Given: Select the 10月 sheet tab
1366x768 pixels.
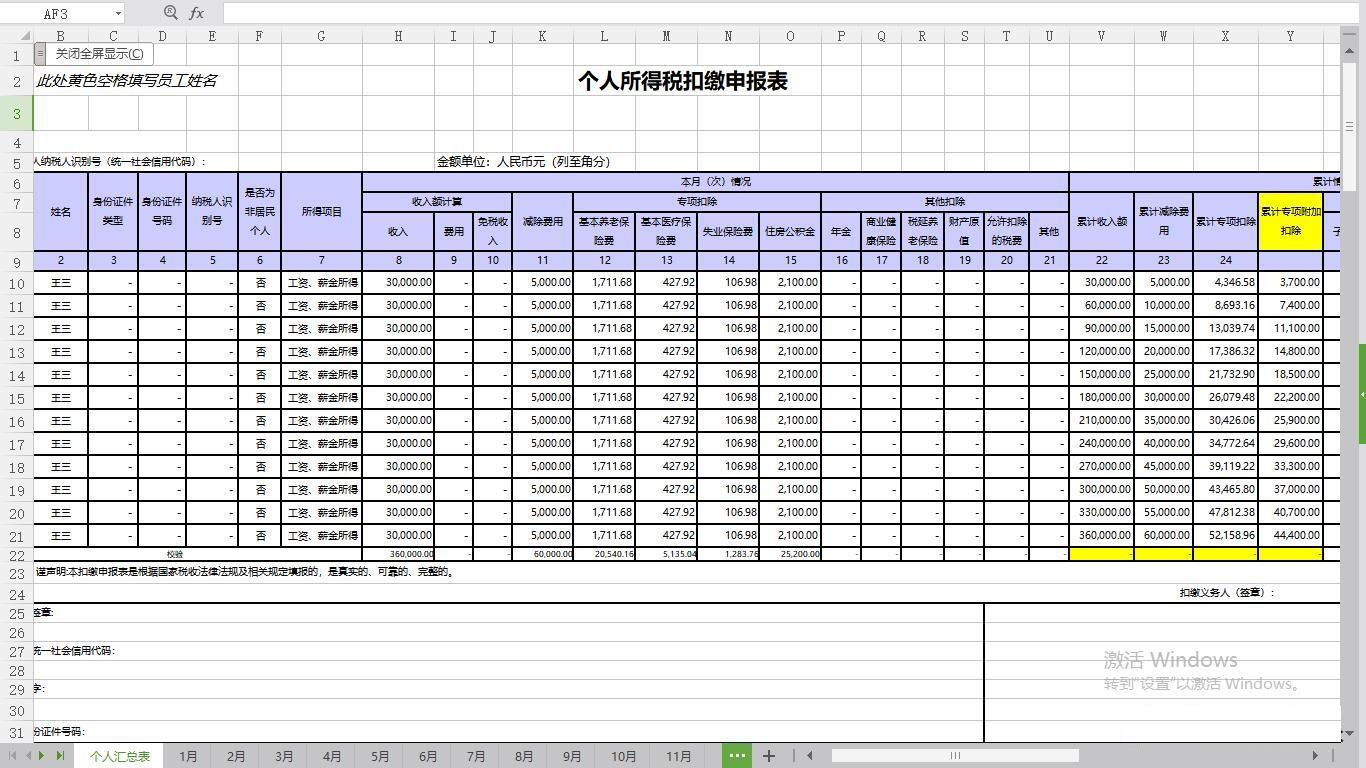Looking at the screenshot, I should pos(623,756).
